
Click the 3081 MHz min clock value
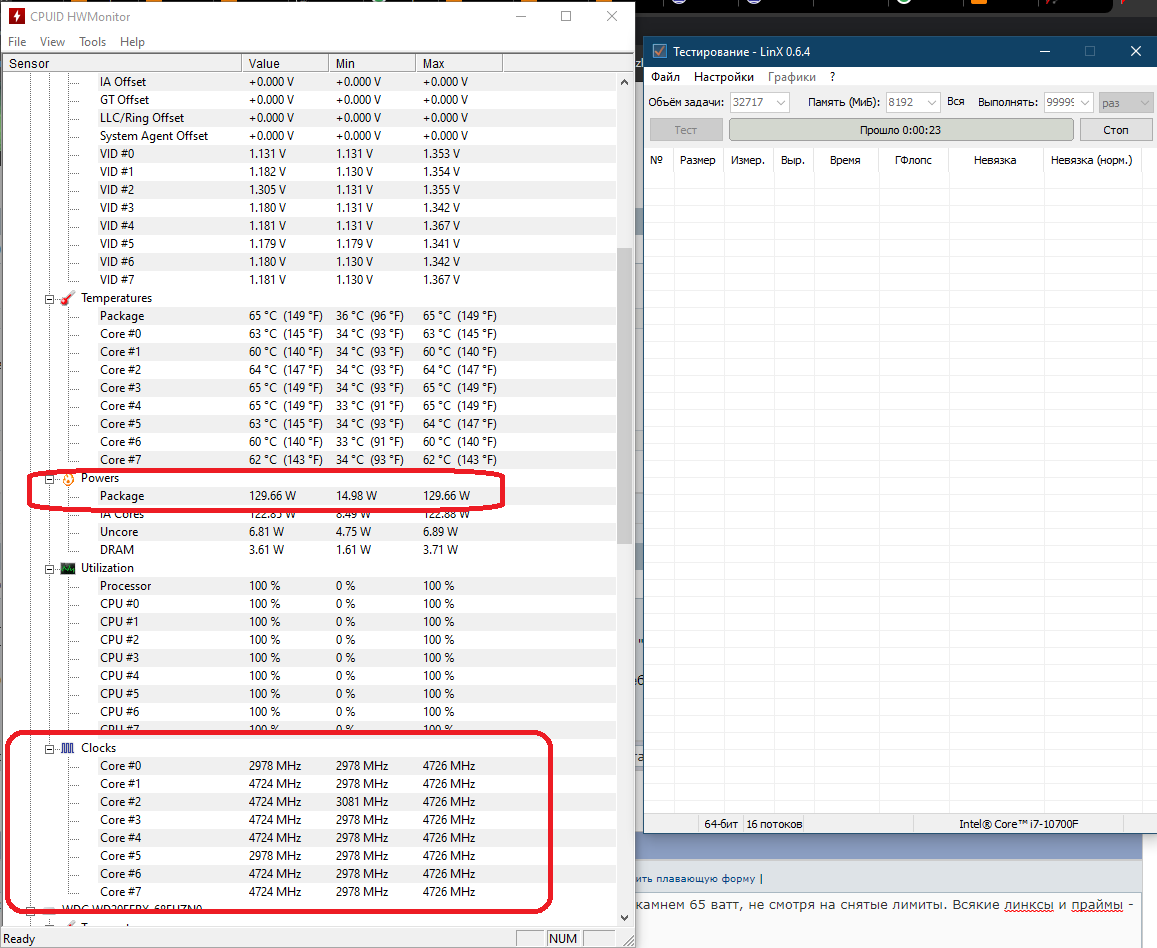(362, 802)
